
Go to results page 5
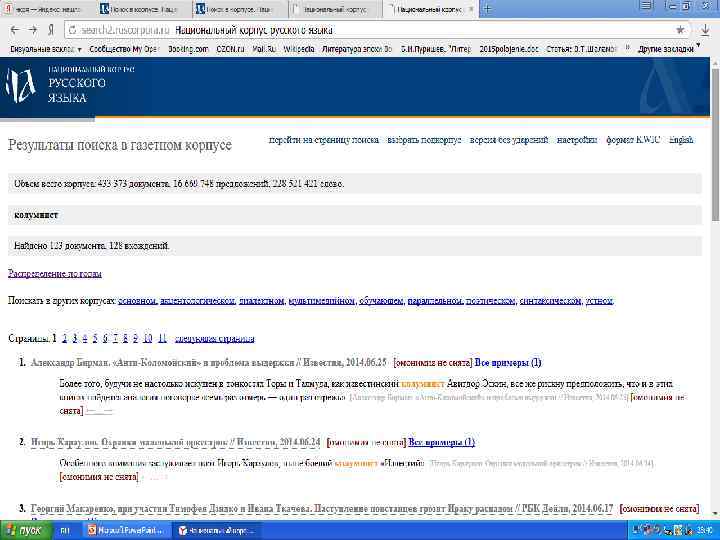[x=95, y=338]
